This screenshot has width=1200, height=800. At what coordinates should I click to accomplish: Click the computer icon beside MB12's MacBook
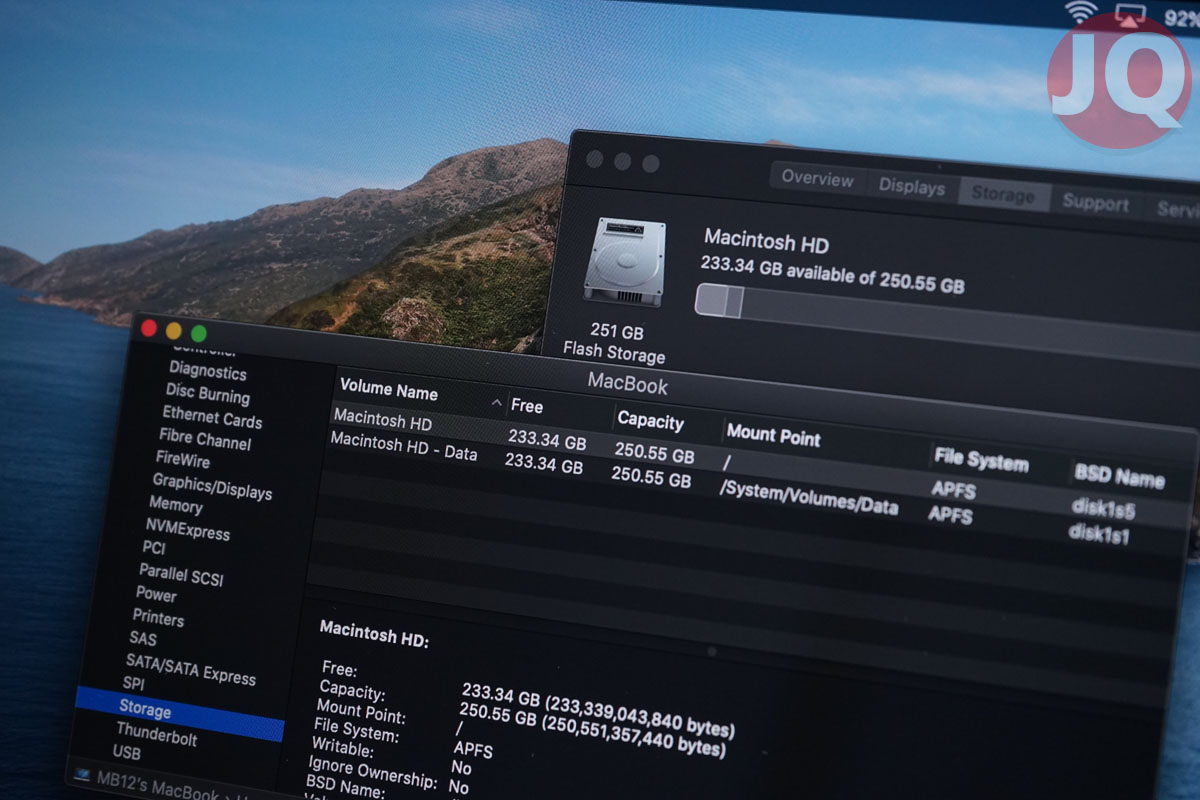81,774
